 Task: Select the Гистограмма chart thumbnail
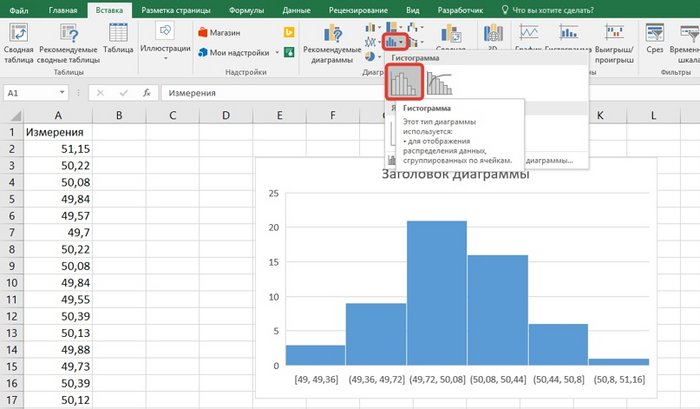[x=405, y=80]
